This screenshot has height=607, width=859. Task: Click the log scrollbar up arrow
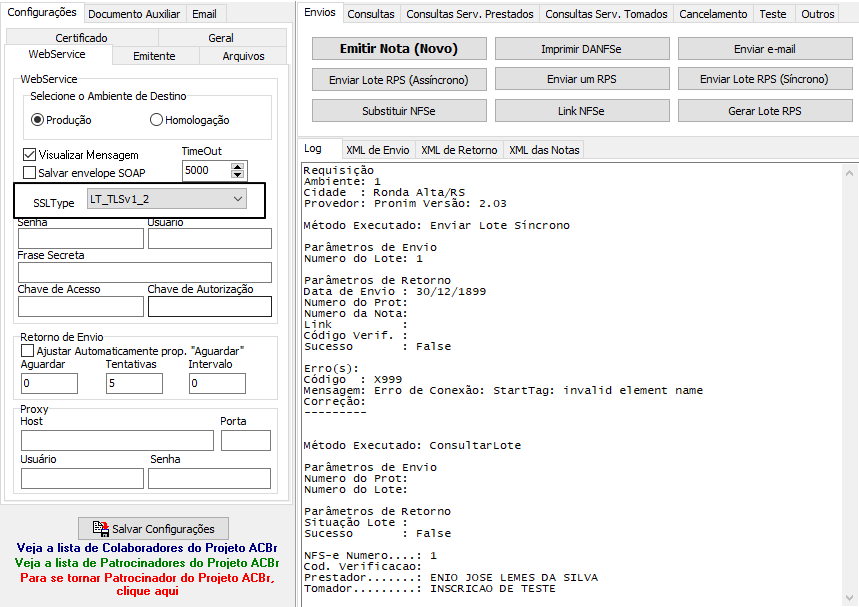pos(849,173)
